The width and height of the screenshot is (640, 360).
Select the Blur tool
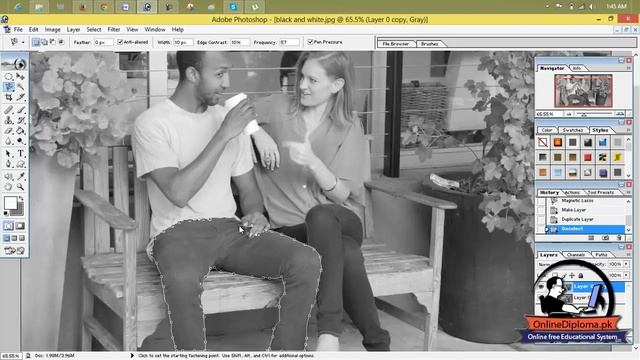pos(9,141)
